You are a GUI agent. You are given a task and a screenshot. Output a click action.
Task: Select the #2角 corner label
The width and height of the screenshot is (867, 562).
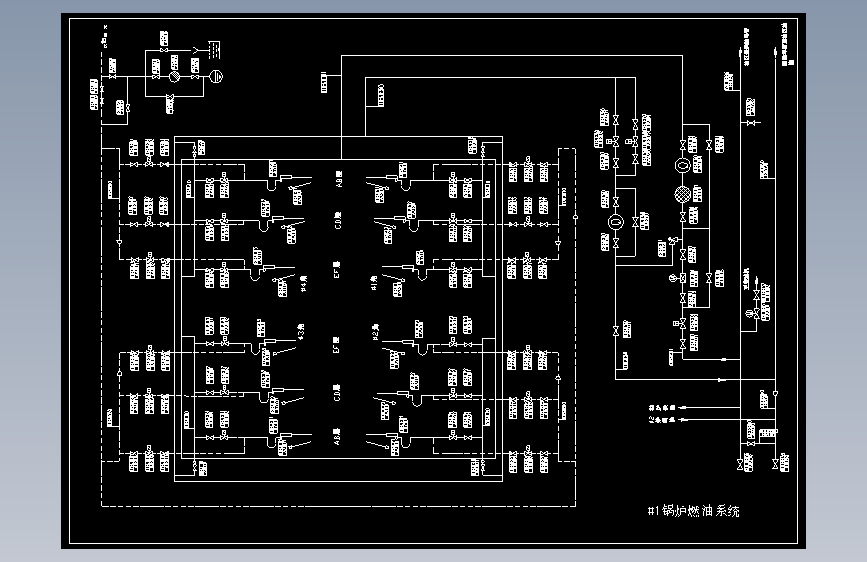click(x=375, y=332)
